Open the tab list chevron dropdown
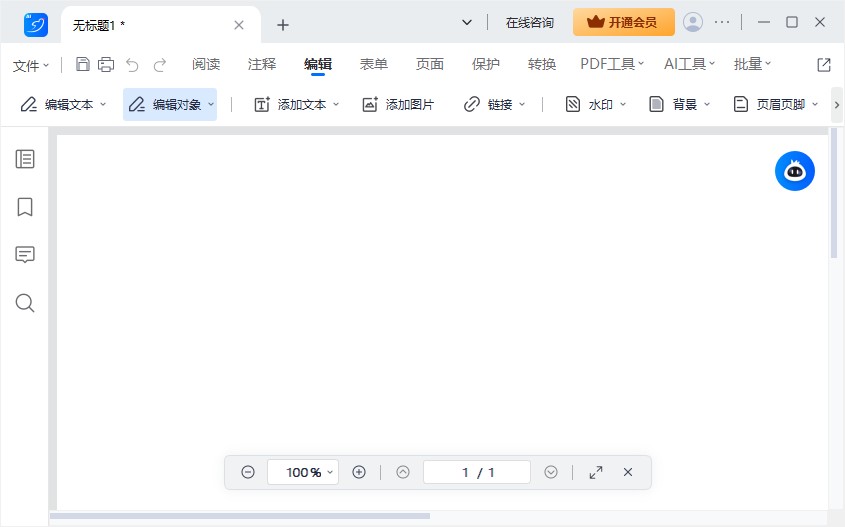The image size is (845, 527). pos(467,22)
